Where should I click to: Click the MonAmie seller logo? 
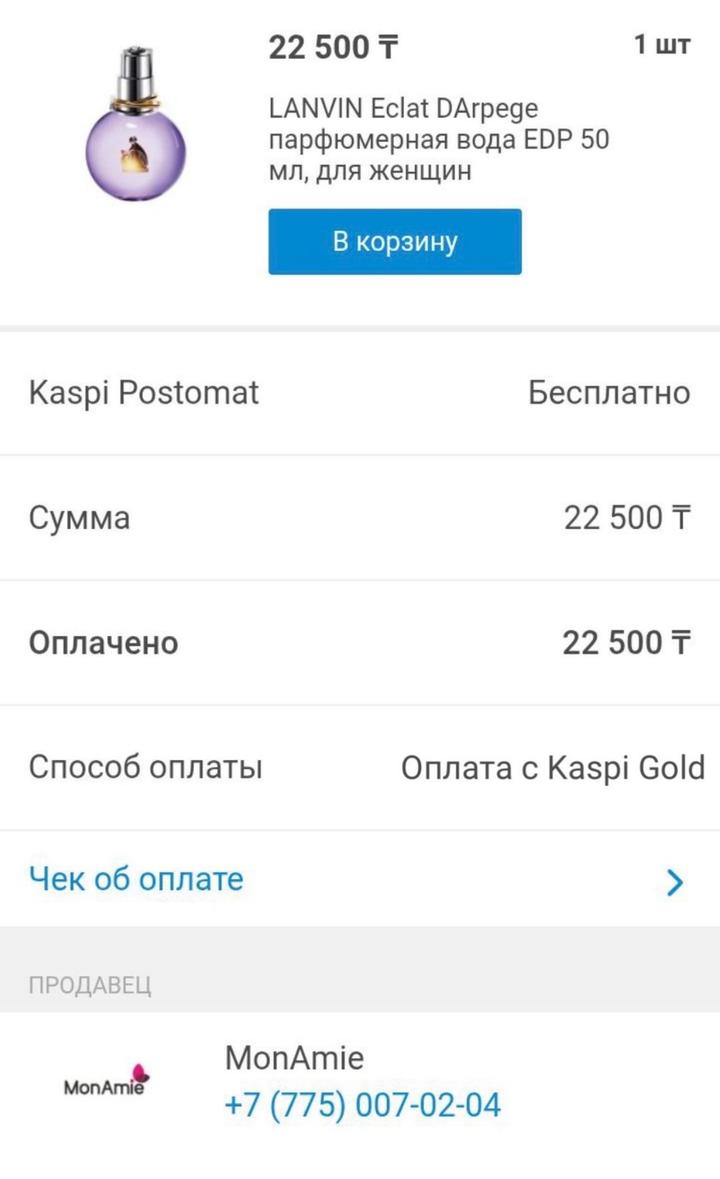pos(105,1082)
